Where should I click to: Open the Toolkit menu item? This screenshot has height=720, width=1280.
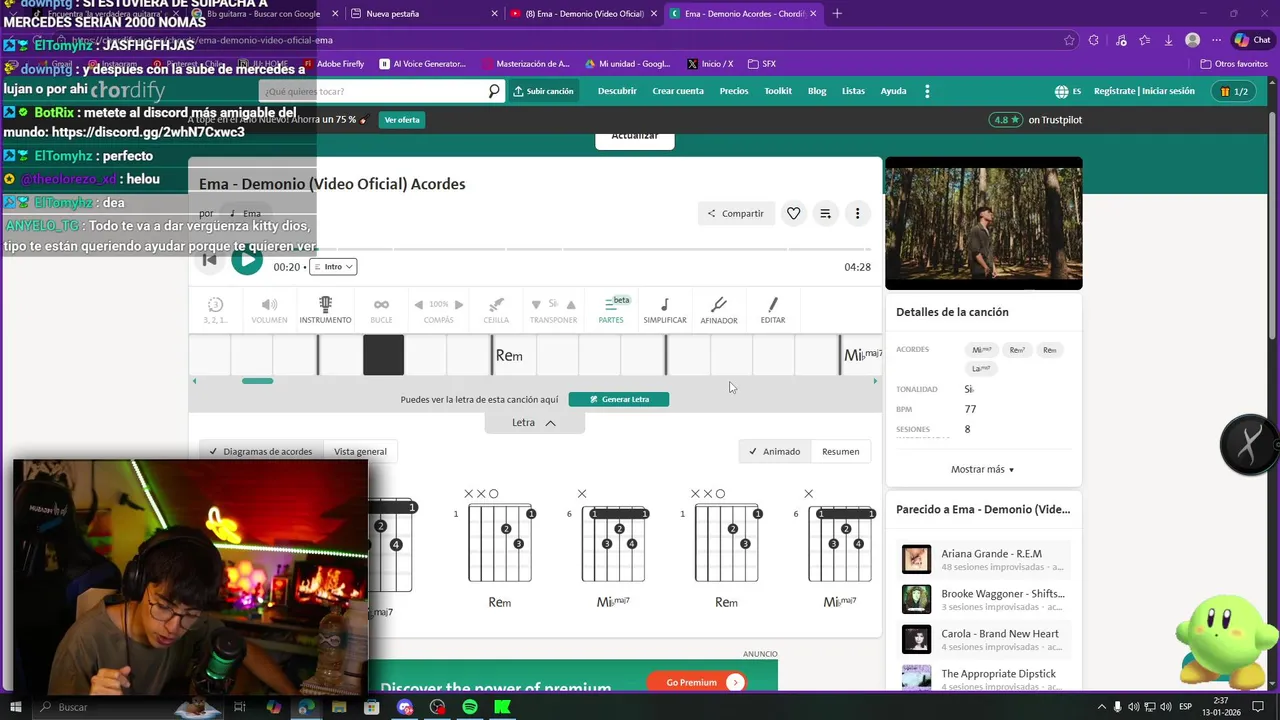point(778,91)
